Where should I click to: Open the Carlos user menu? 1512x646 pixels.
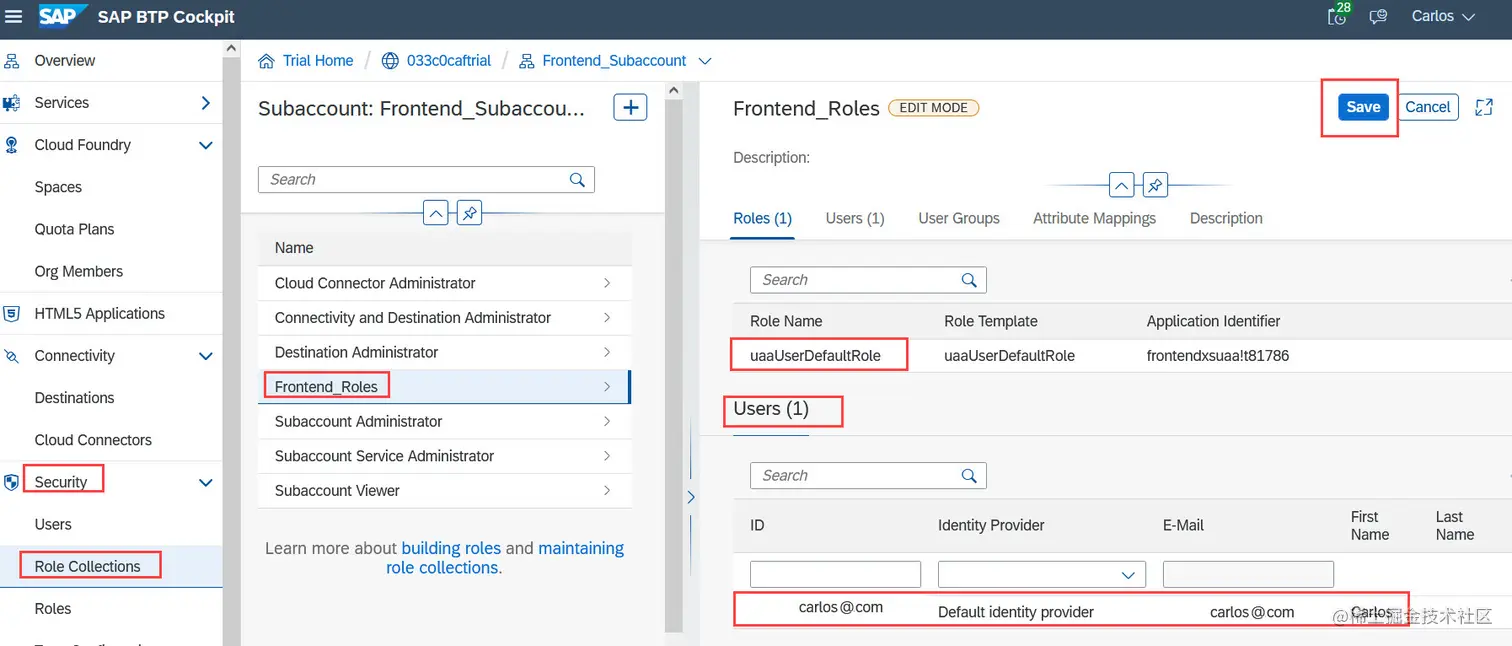click(1443, 17)
